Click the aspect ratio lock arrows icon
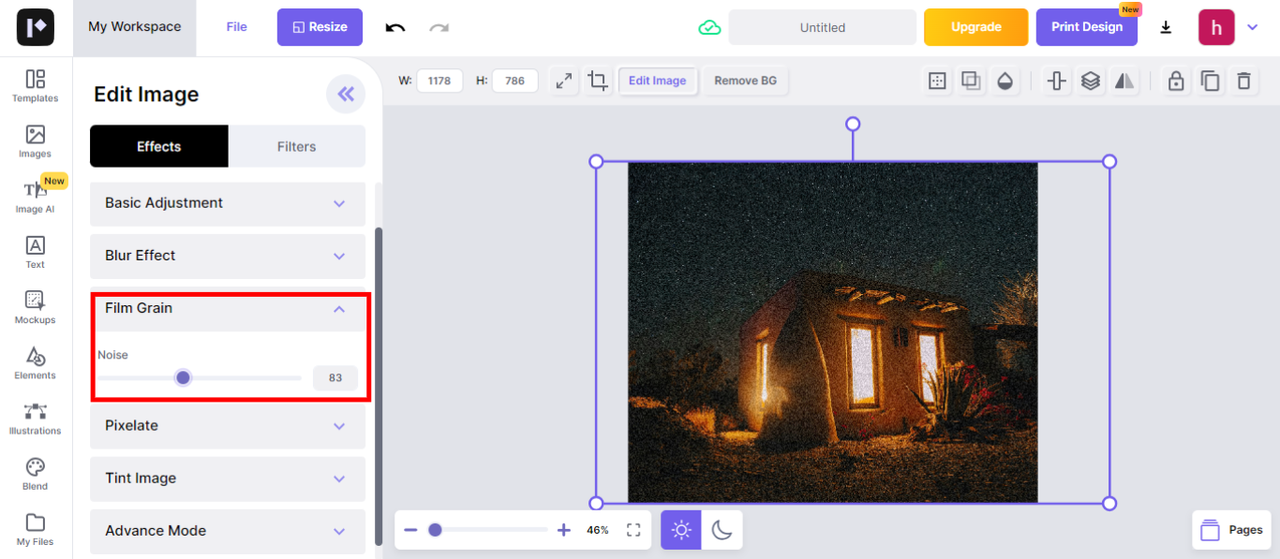The image size is (1280, 559). 564,81
